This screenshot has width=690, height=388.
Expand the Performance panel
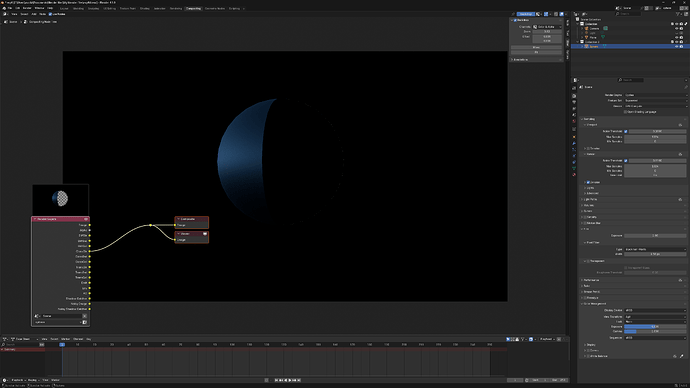591,280
